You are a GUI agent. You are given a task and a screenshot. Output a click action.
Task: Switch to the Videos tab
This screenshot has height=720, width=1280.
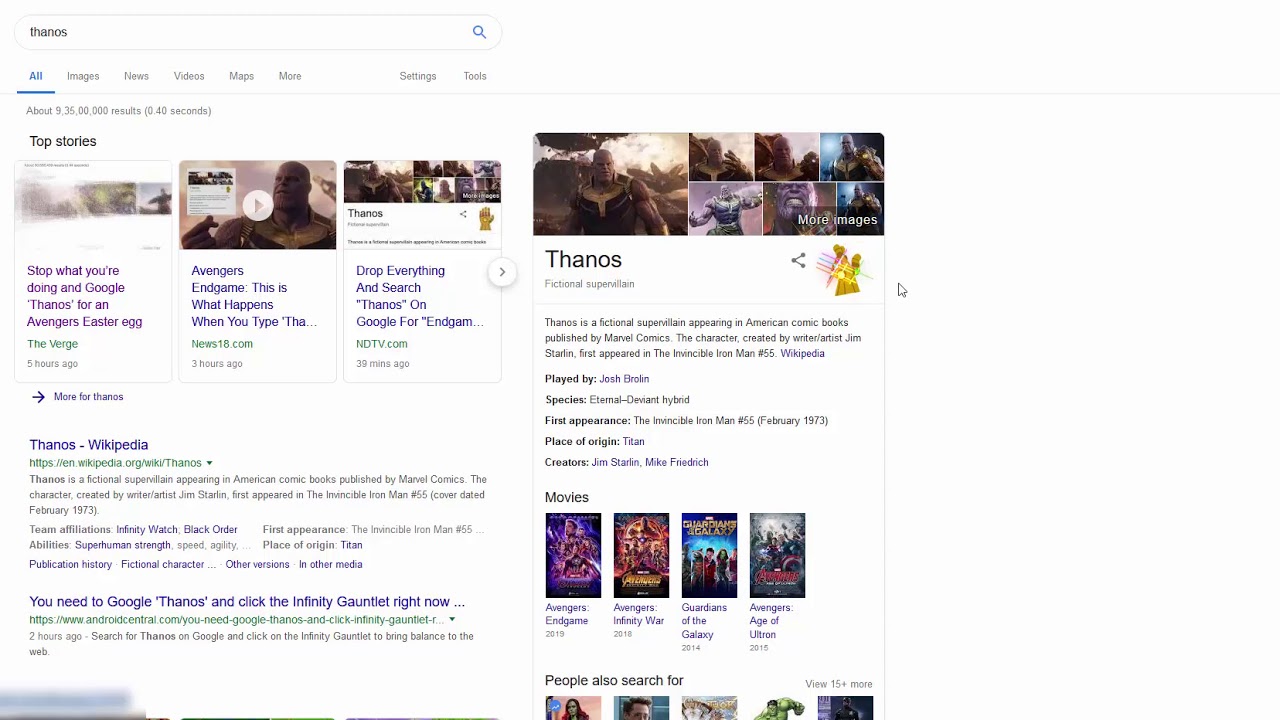pos(189,76)
